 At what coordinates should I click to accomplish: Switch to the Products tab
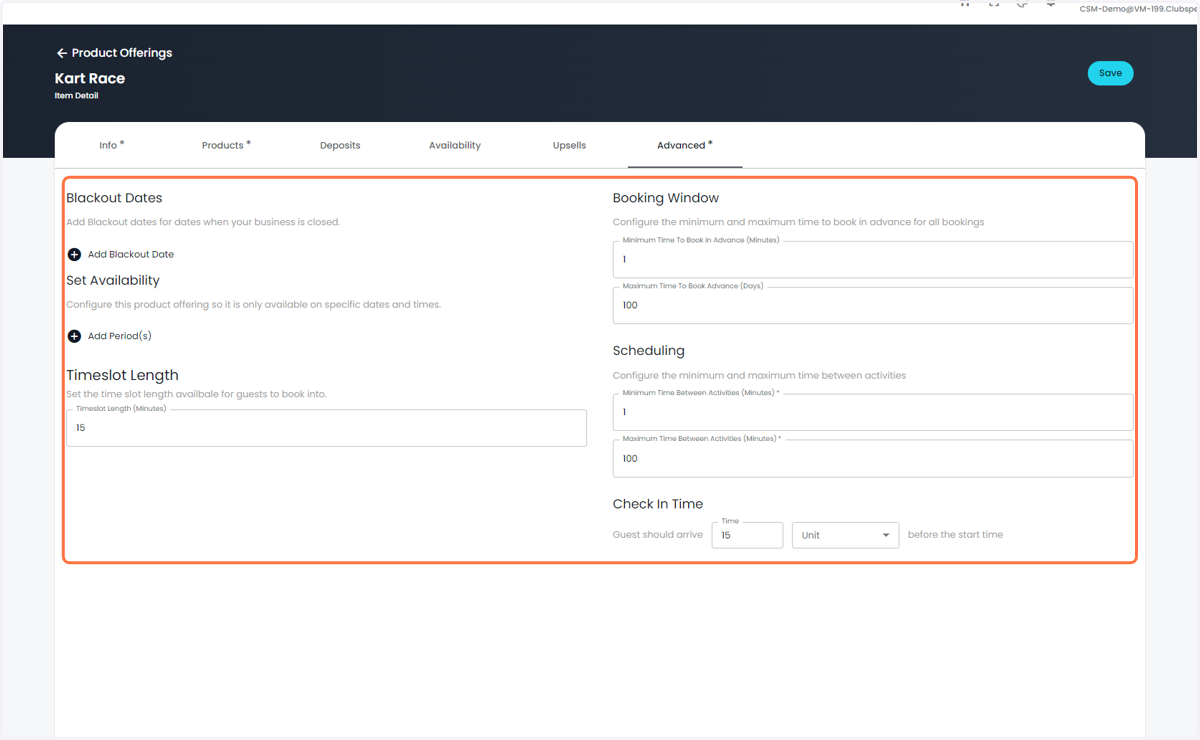tap(226, 145)
